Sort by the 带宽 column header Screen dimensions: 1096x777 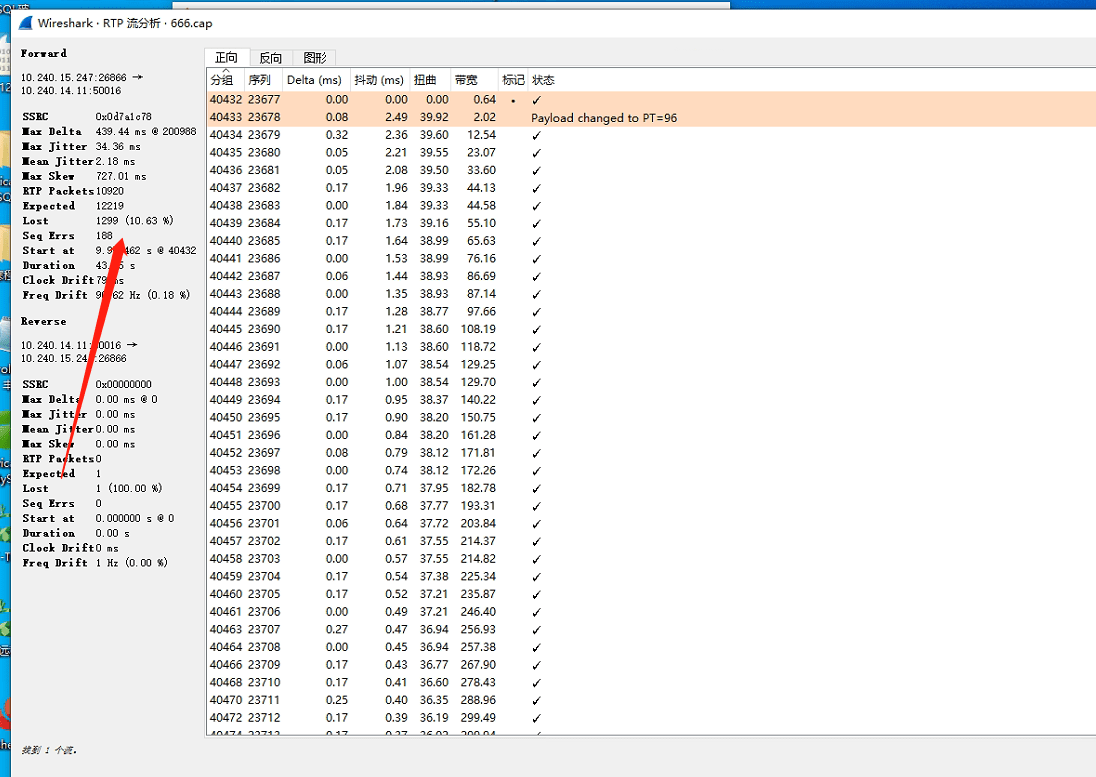click(x=473, y=80)
